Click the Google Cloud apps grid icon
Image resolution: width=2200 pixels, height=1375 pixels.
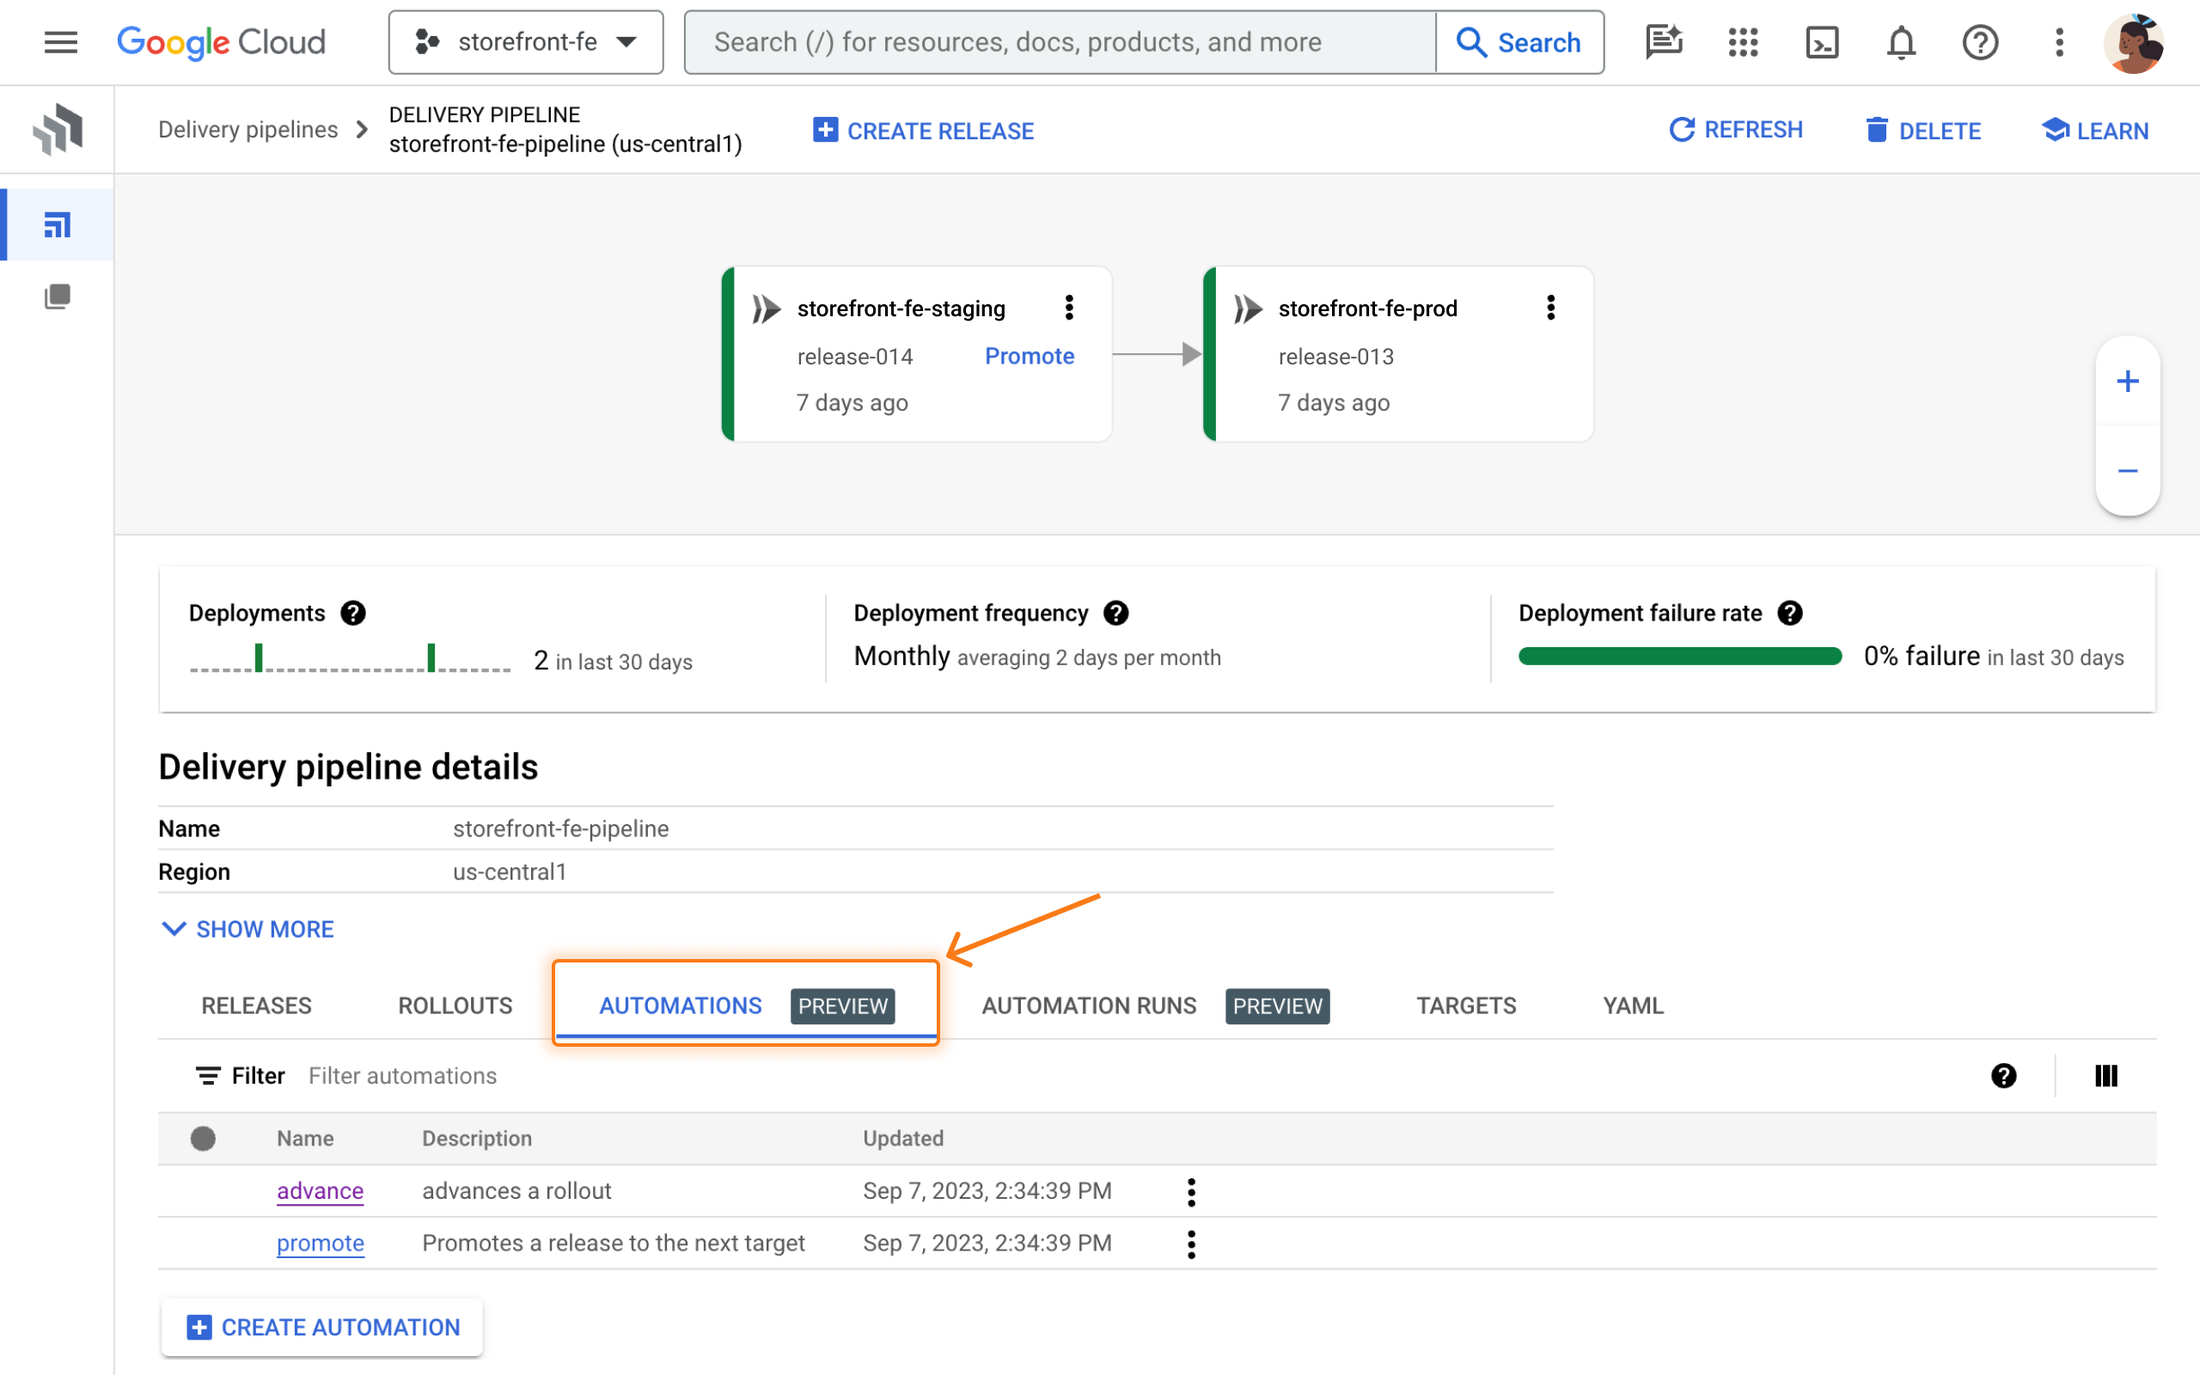(x=1742, y=43)
